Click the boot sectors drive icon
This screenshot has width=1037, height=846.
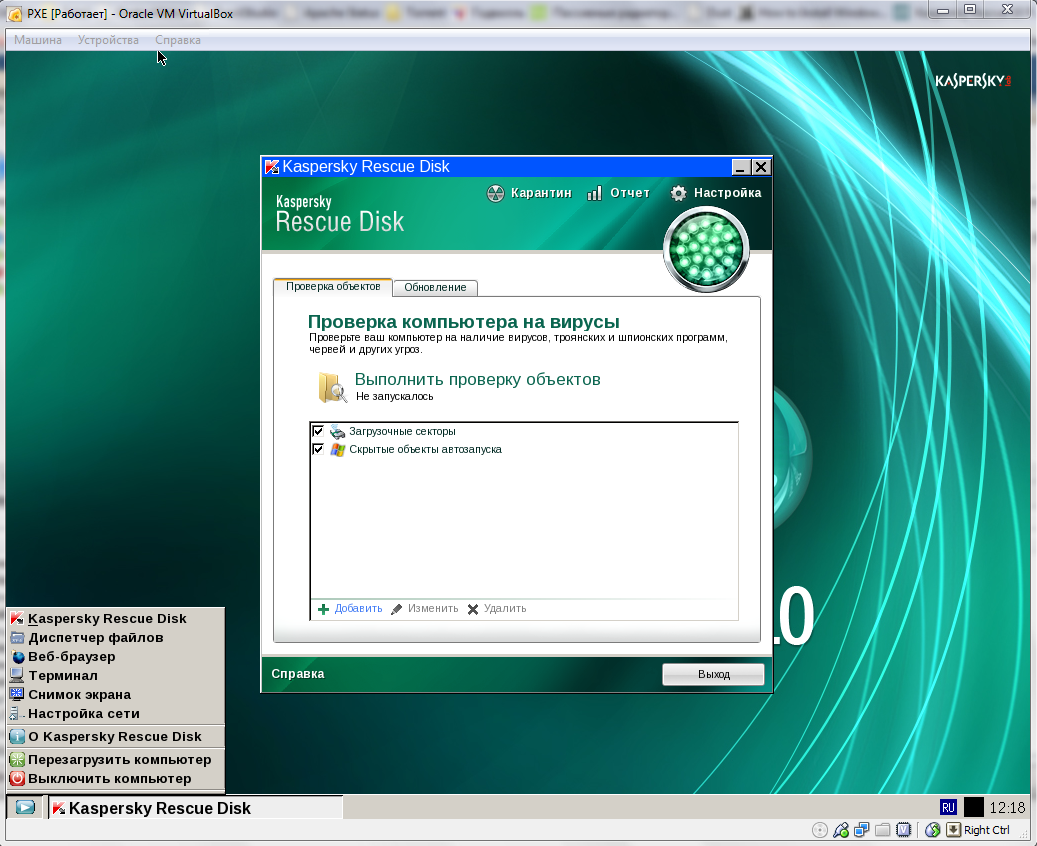pos(337,432)
